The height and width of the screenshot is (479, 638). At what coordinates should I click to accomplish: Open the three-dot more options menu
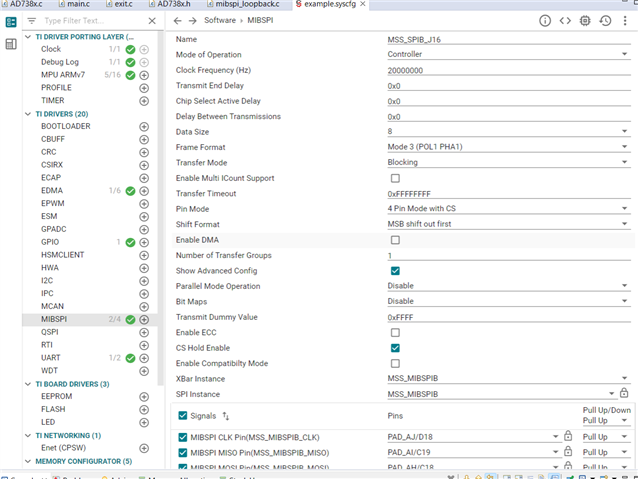pyautogui.click(x=625, y=21)
